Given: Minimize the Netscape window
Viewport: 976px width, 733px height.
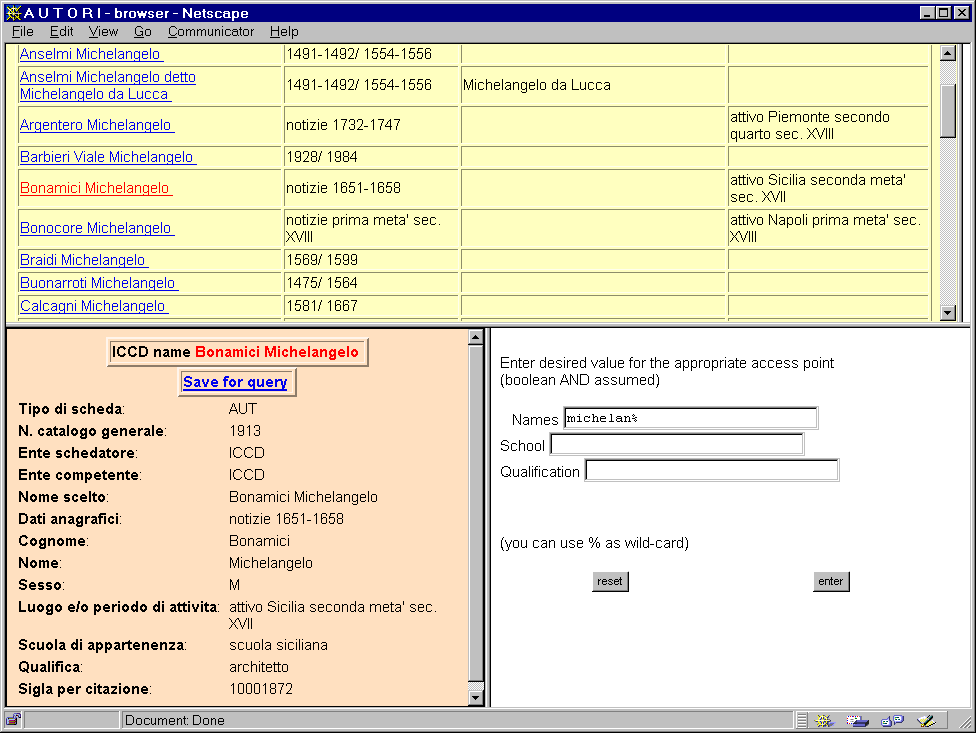Looking at the screenshot, I should click(927, 12).
